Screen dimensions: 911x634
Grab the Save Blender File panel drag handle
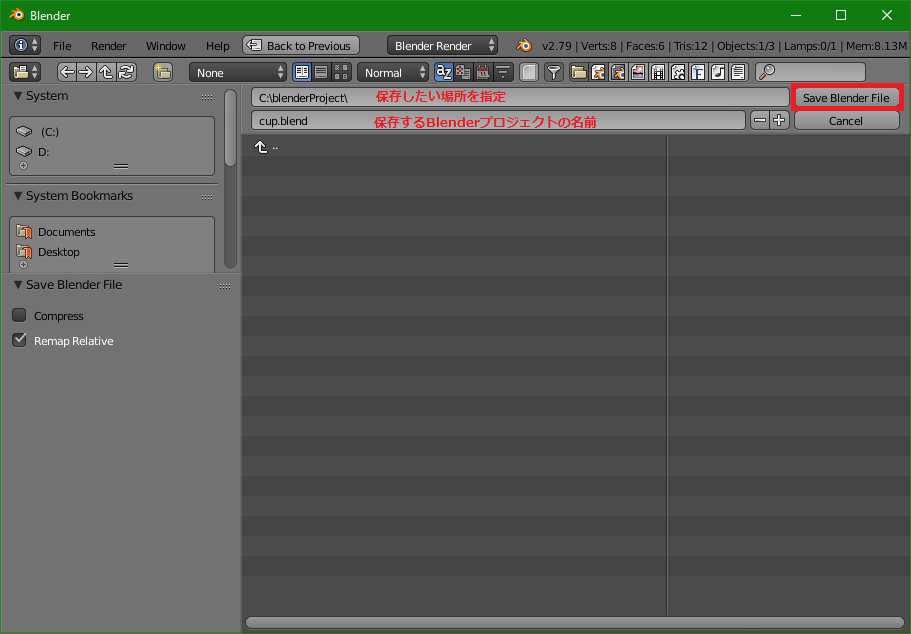[225, 286]
